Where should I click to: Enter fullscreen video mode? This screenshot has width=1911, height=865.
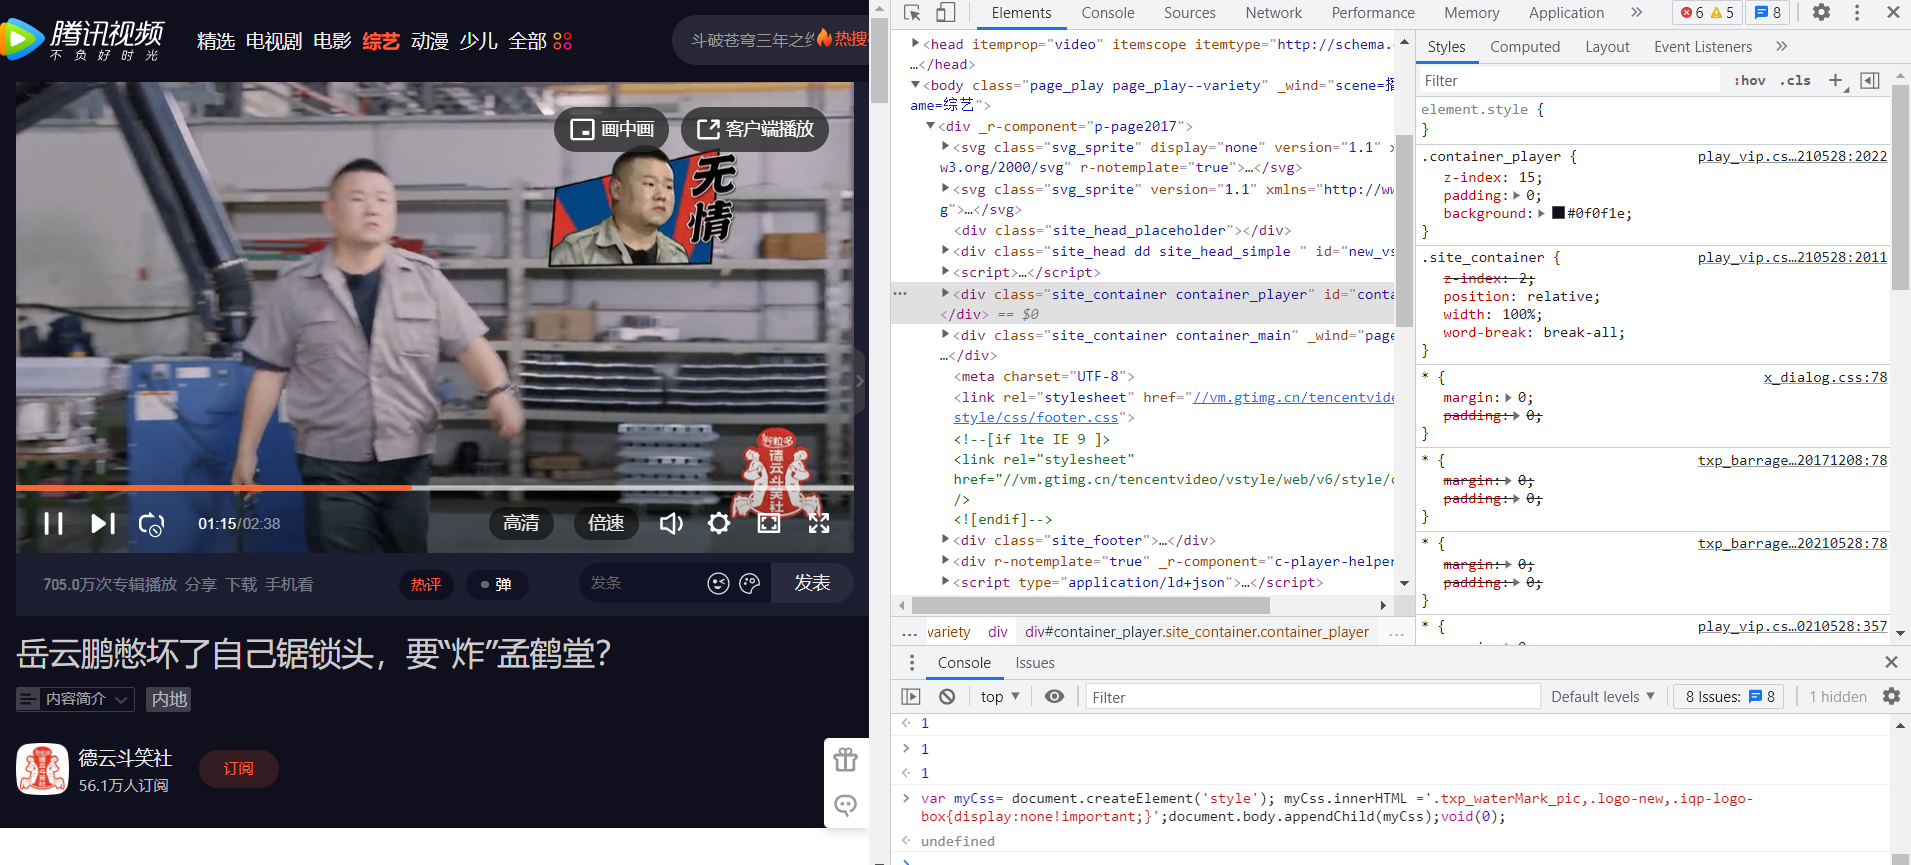pyautogui.click(x=819, y=523)
